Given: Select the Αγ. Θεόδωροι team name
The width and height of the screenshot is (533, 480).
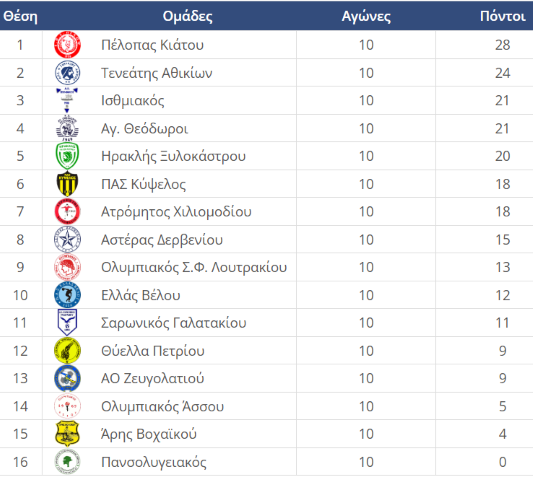Looking at the screenshot, I should click(144, 129).
